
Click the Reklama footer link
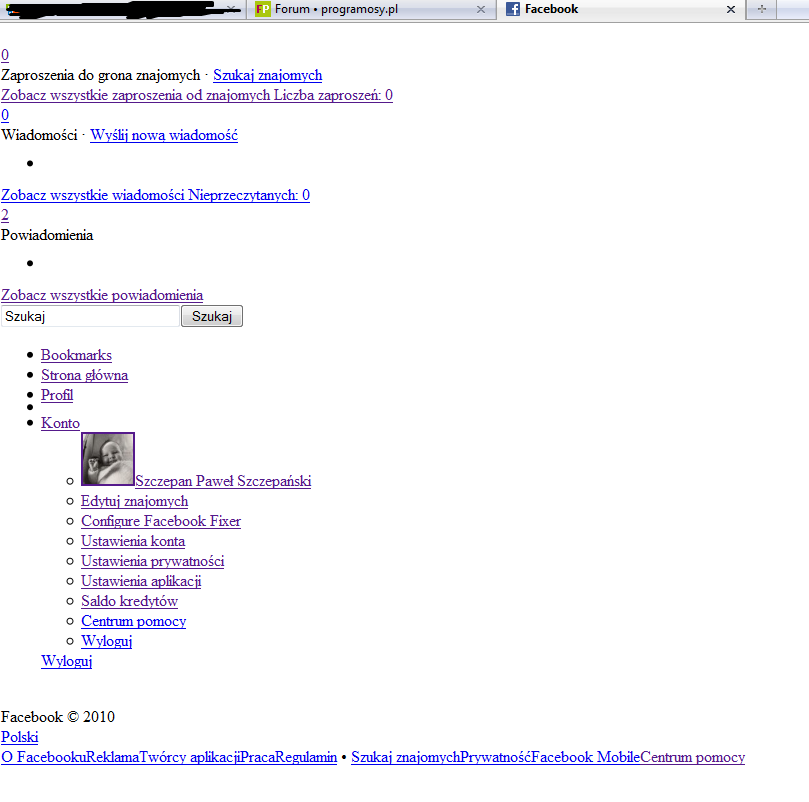pos(112,757)
